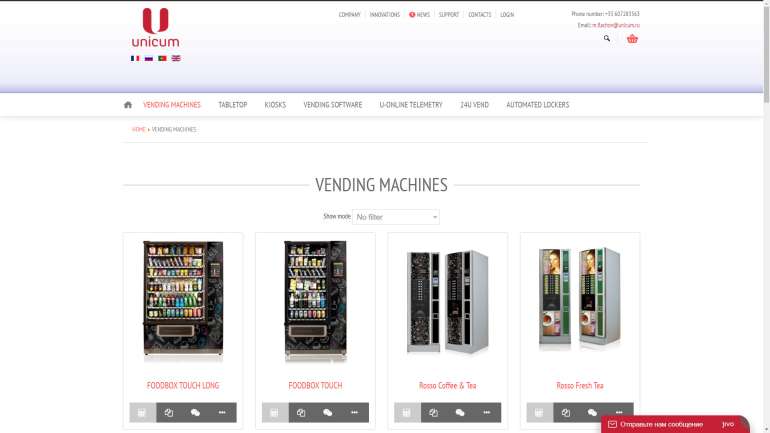This screenshot has width=770, height=433.
Task: Click the grid icon under Rosso Coffee & Tea
Action: tap(407, 412)
